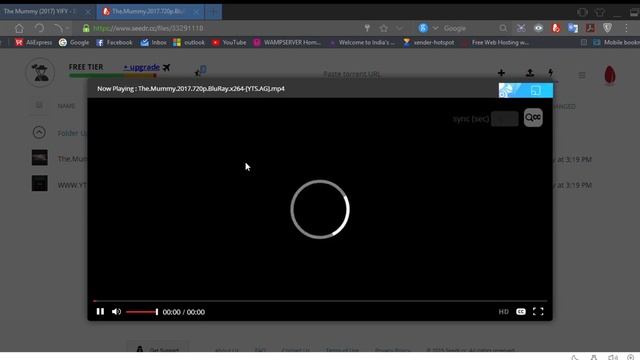Click the upgrade link

tap(141, 67)
